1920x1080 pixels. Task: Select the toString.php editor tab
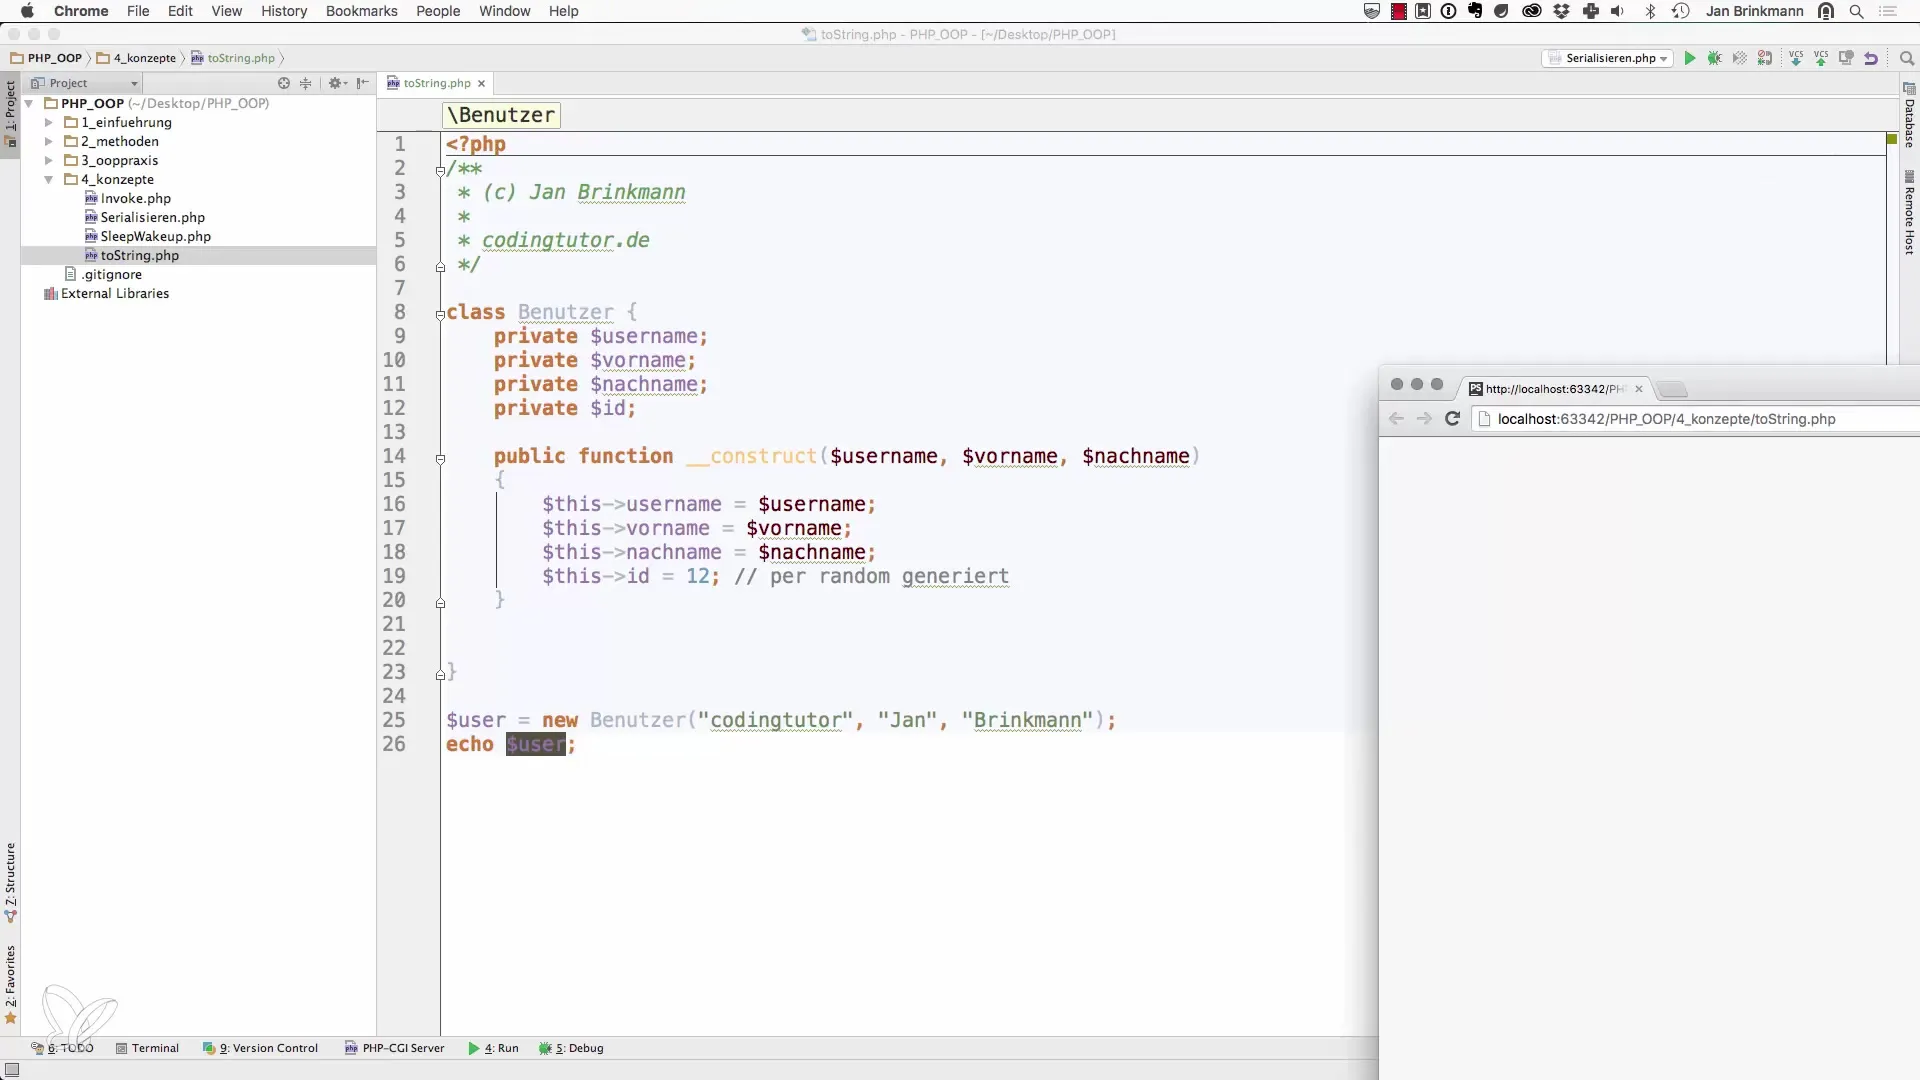[x=436, y=83]
